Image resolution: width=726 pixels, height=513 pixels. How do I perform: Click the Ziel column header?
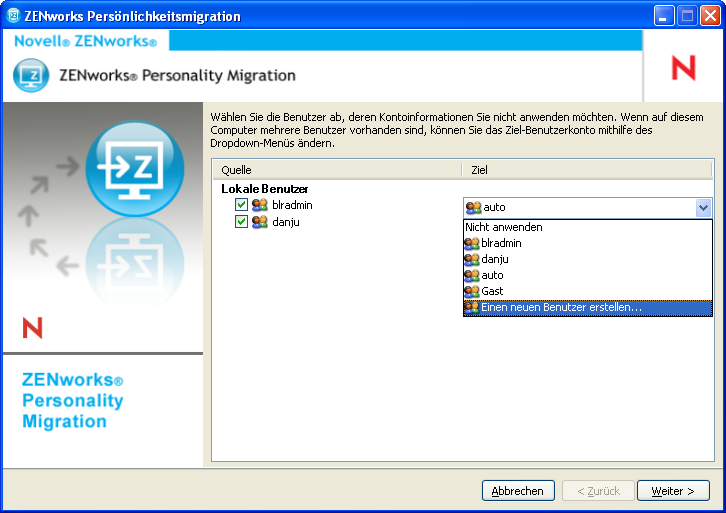[x=587, y=170]
